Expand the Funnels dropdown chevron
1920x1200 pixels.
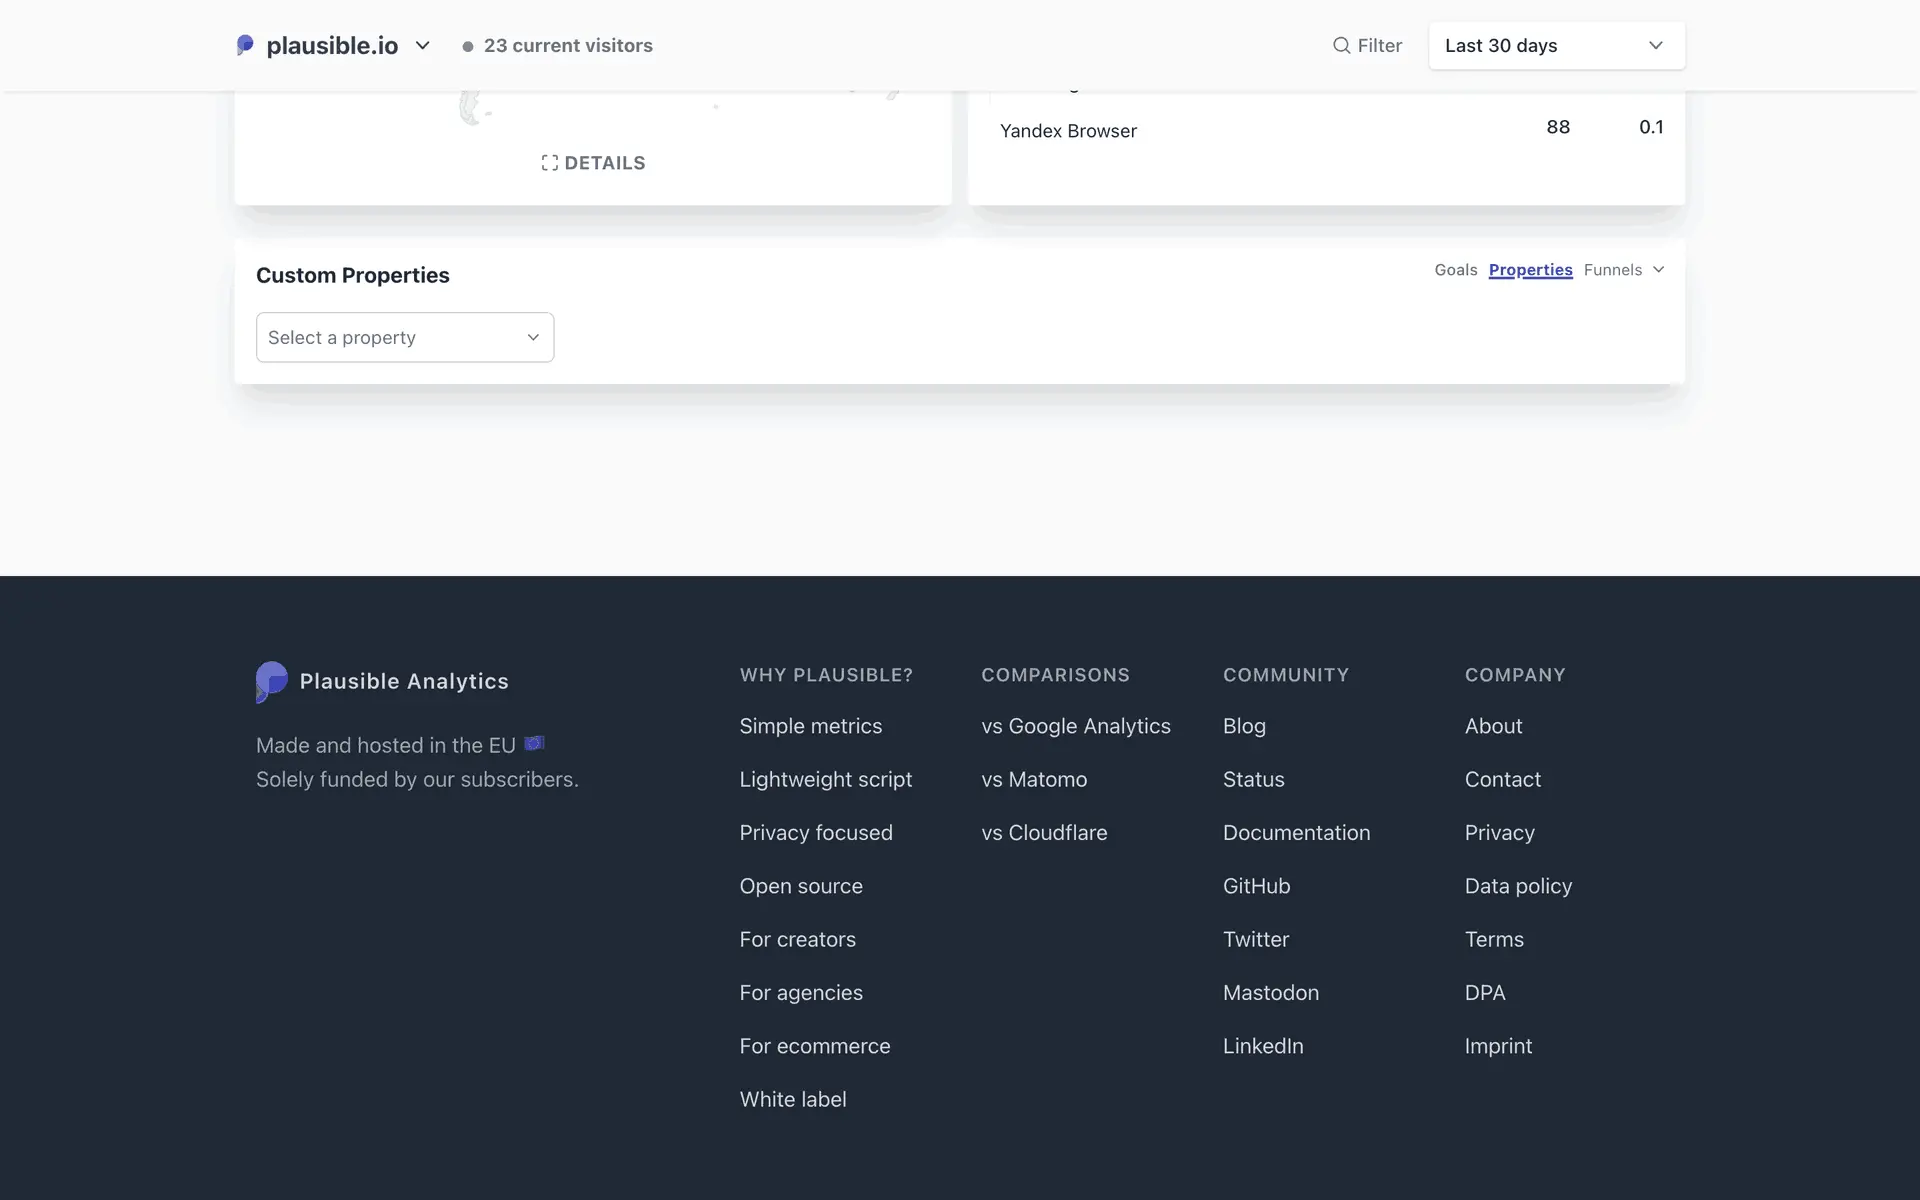1658,270
